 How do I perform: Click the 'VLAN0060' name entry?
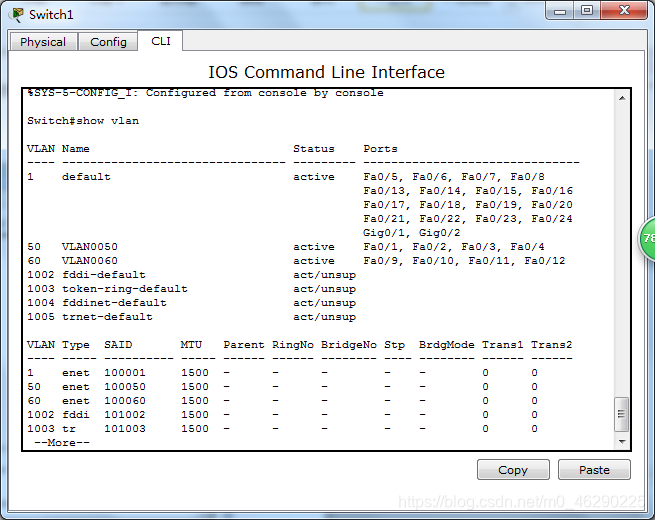click(x=90, y=261)
